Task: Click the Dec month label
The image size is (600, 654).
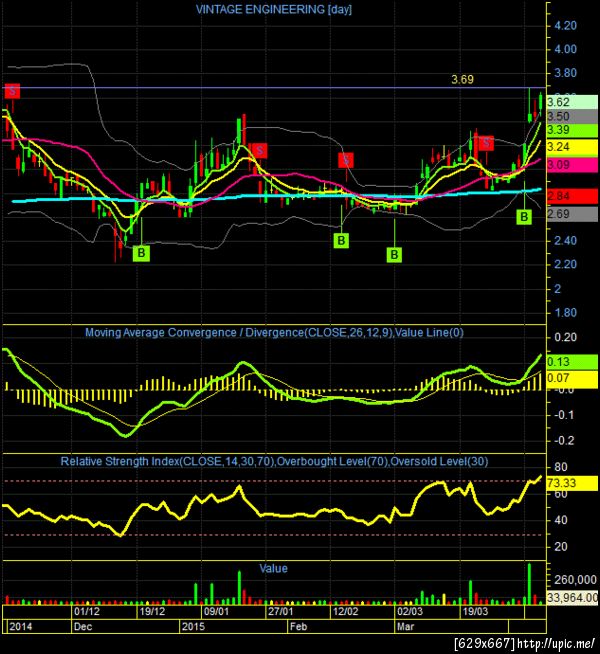Action: [x=83, y=626]
